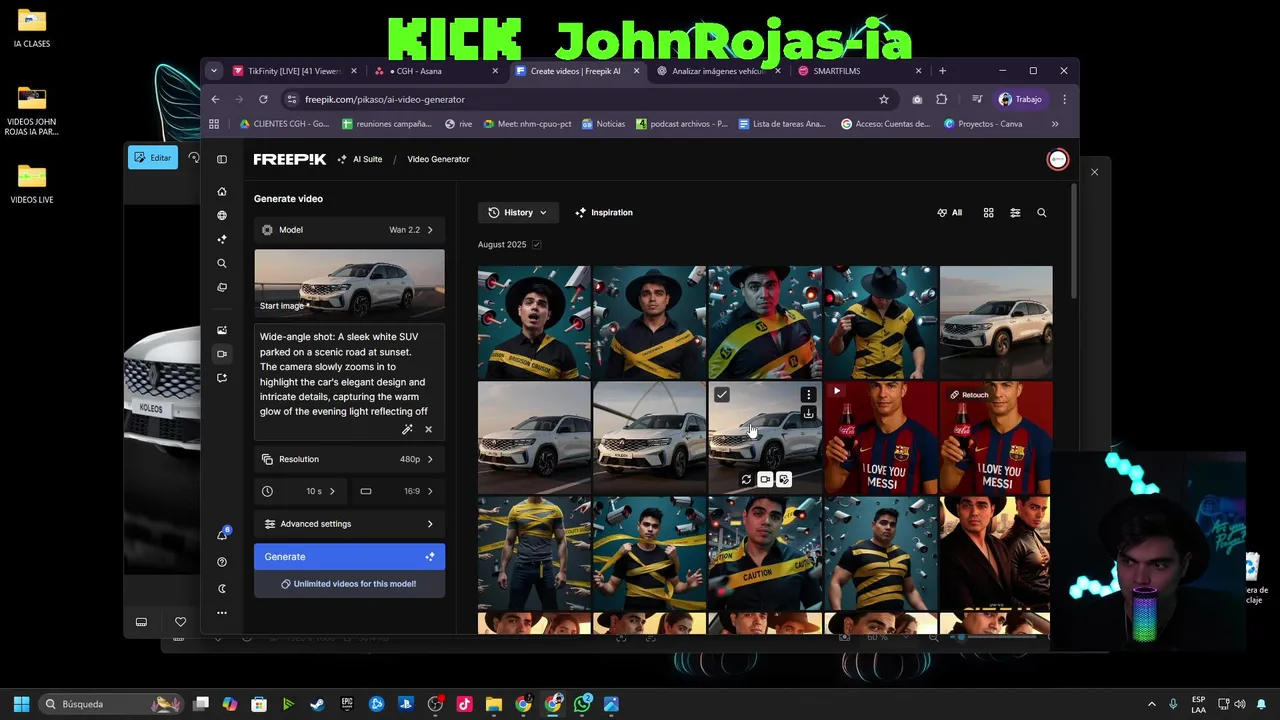Image resolution: width=1280 pixels, height=720 pixels.
Task: Switch to SMARTFILMS tab
Action: click(x=861, y=71)
